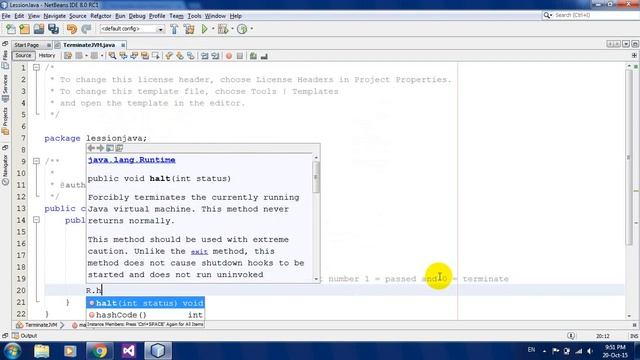Toggle Rectangular Selection icon
This screenshot has height=360, width=640.
pyautogui.click(x=156, y=56)
